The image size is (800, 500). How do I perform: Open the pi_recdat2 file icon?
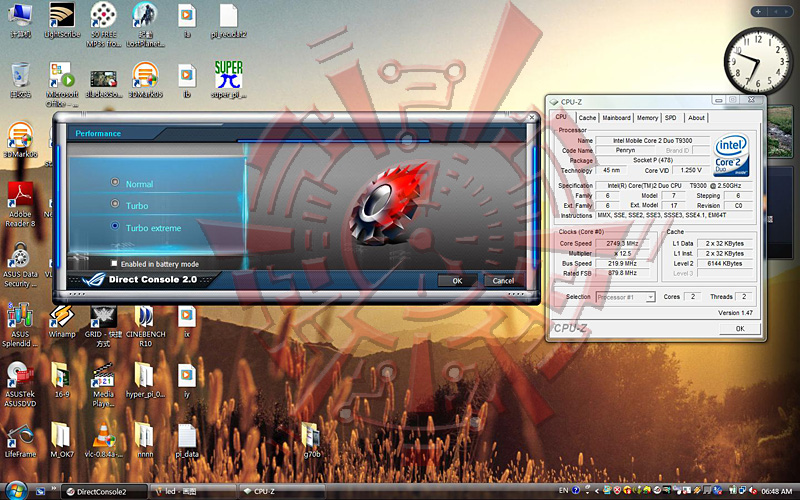pyautogui.click(x=228, y=21)
